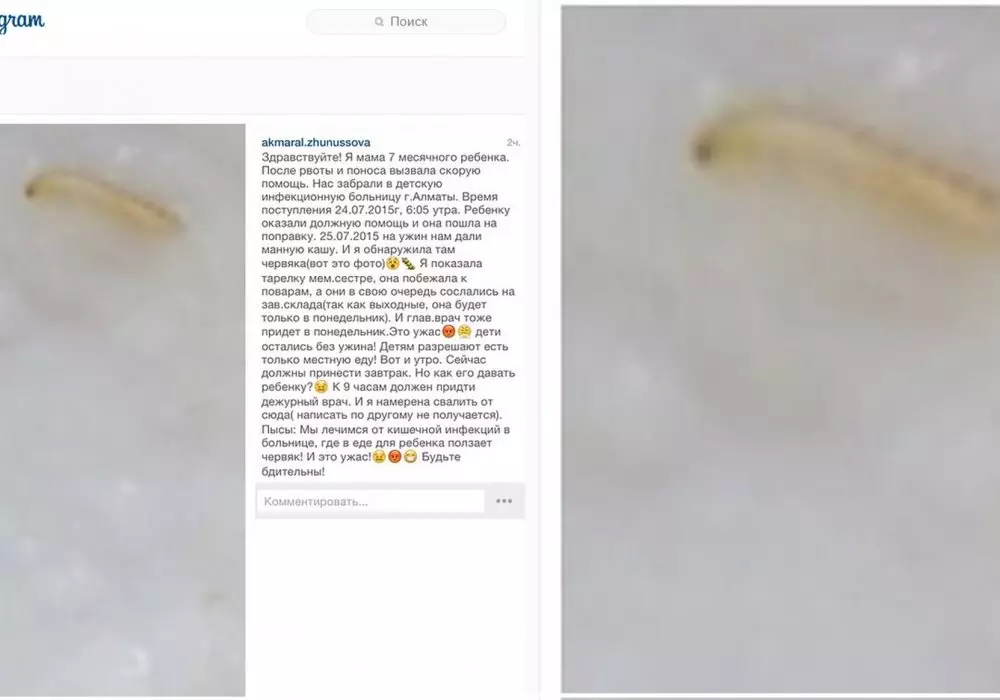This screenshot has height=700, width=1000.
Task: Open the three-dots post options menu
Action: 504,501
